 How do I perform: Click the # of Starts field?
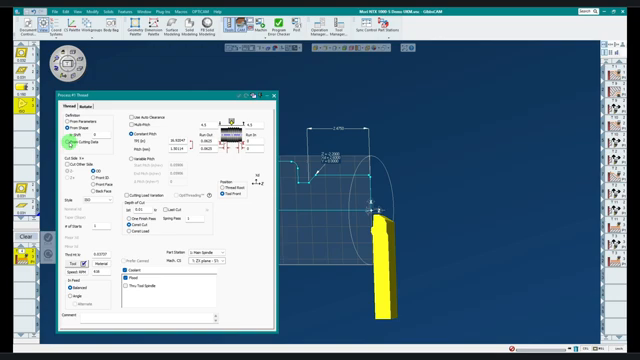coord(101,226)
